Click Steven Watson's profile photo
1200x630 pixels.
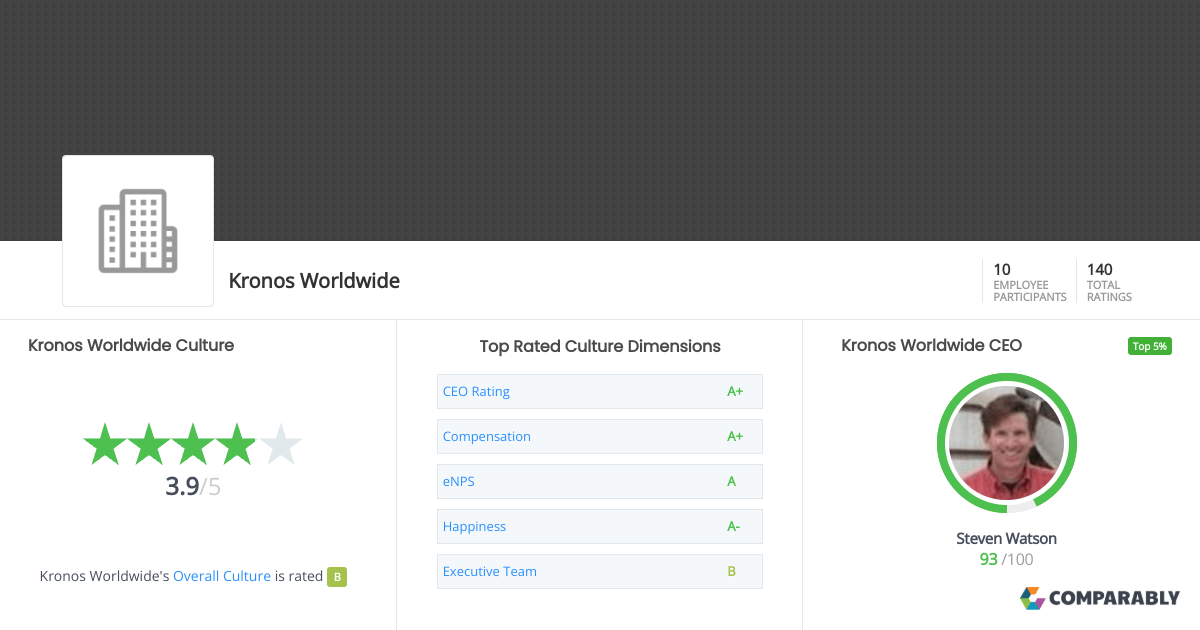click(x=1006, y=443)
